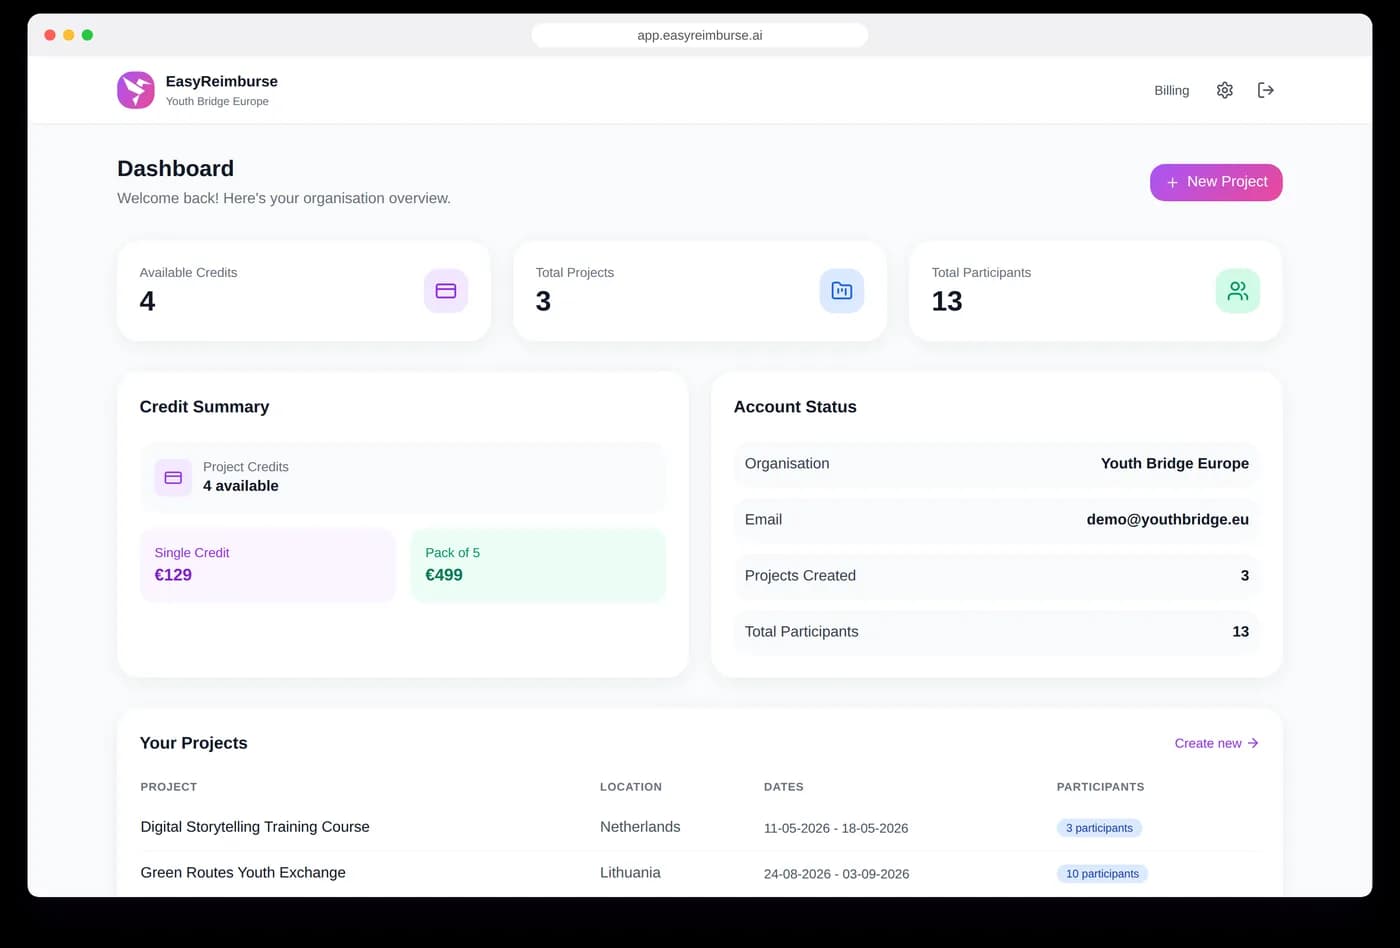Click the Account Status heading
Image resolution: width=1400 pixels, height=948 pixels.
click(x=795, y=407)
